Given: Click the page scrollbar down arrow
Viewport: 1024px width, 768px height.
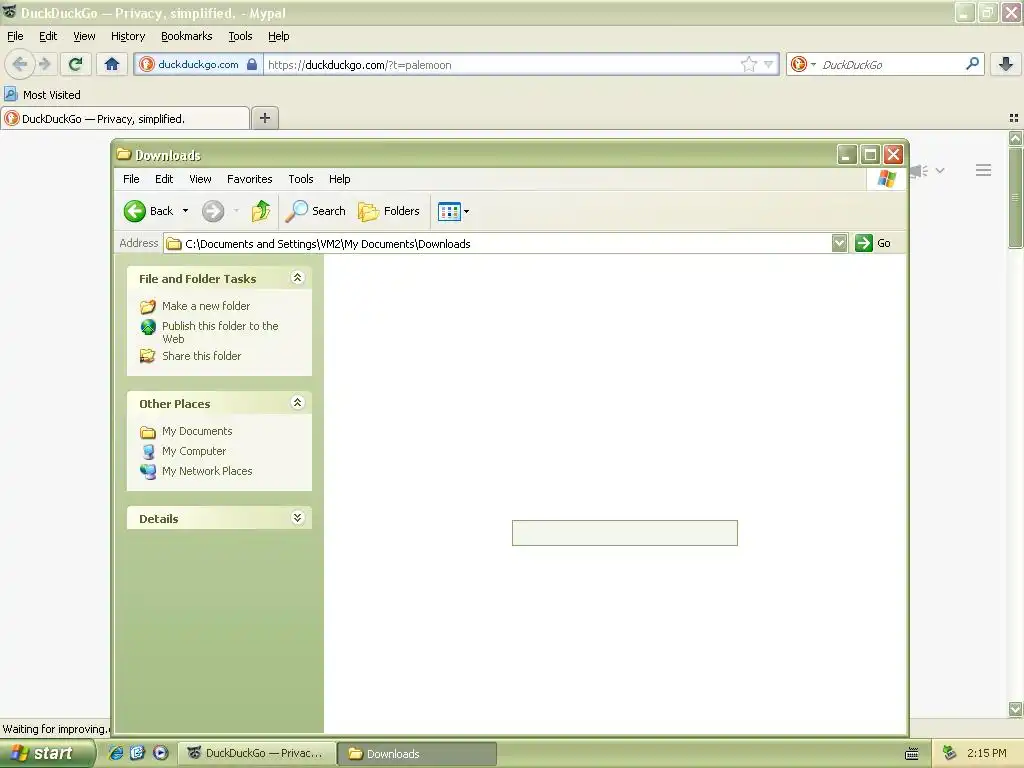Looking at the screenshot, I should coord(1015,709).
